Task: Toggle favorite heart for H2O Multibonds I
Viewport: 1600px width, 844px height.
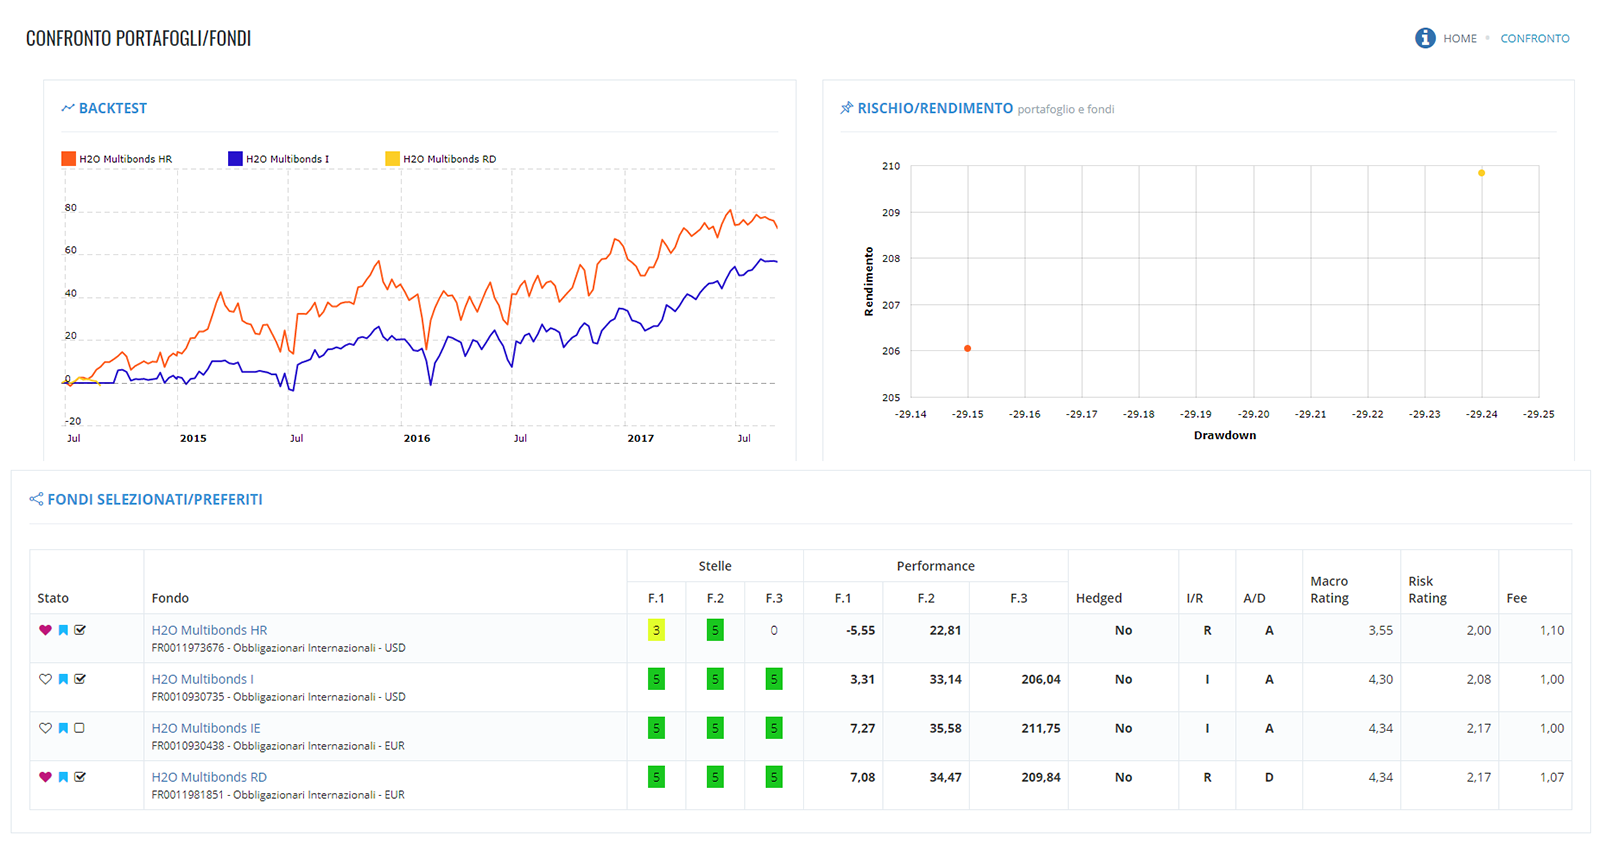Action: coord(45,679)
